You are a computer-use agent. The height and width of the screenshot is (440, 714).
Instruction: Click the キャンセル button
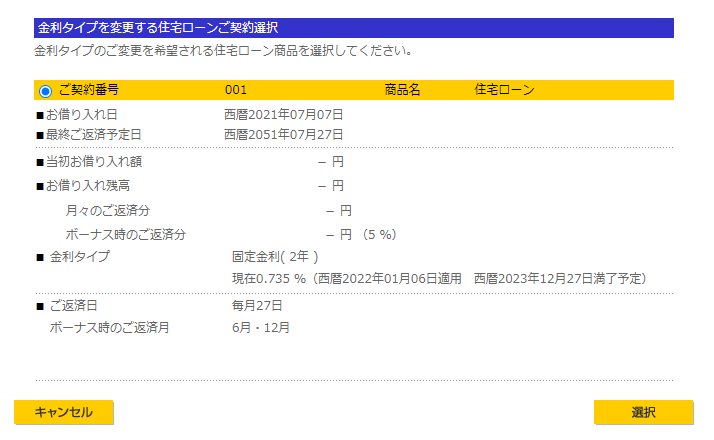coord(64,412)
